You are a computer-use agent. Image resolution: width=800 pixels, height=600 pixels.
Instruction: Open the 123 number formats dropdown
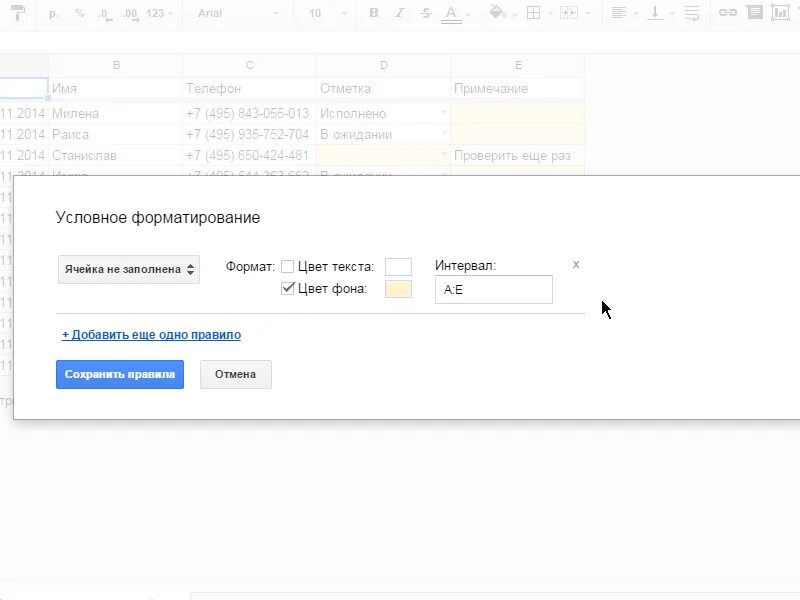[159, 13]
